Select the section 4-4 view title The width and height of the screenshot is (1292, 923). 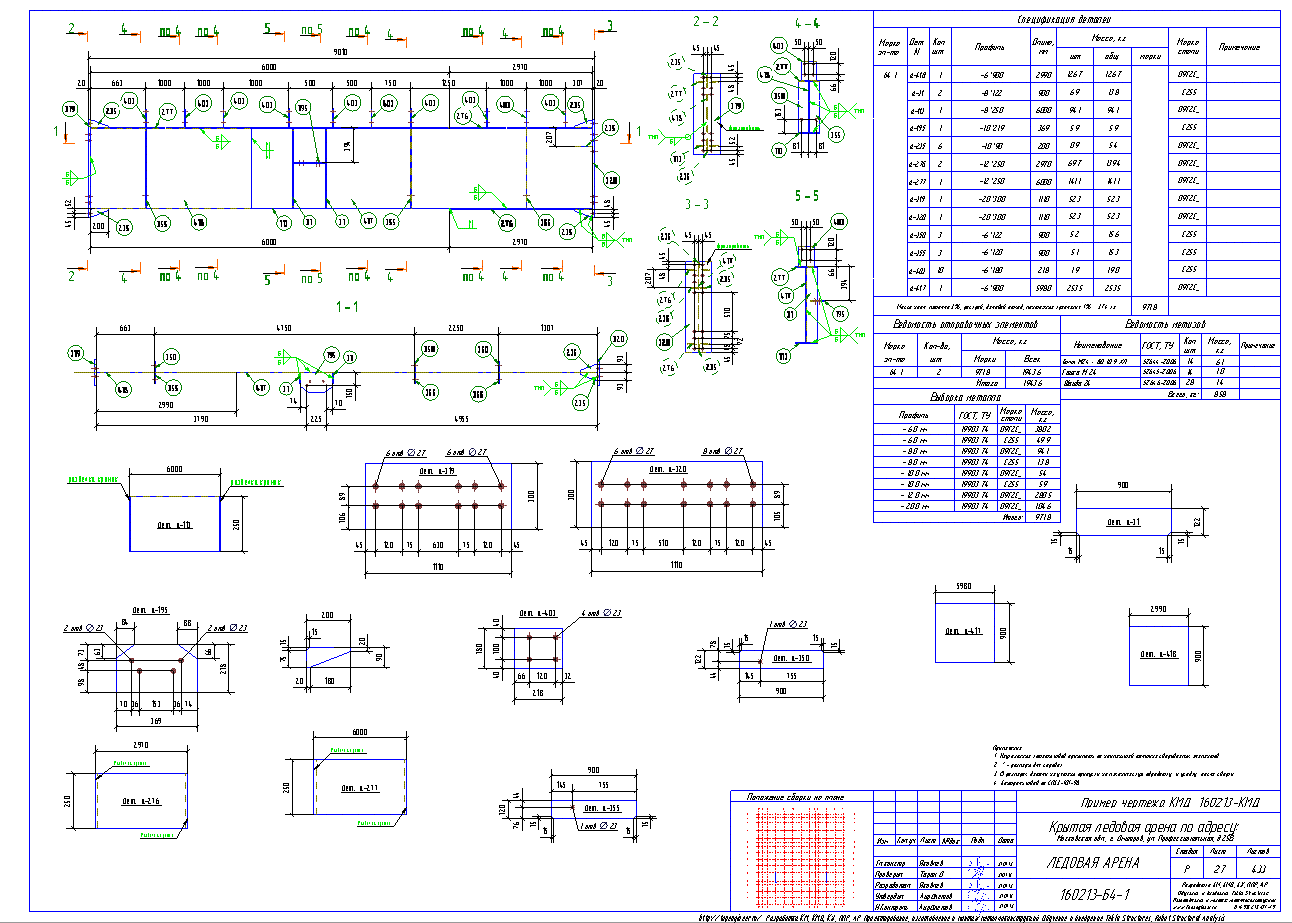point(807,20)
